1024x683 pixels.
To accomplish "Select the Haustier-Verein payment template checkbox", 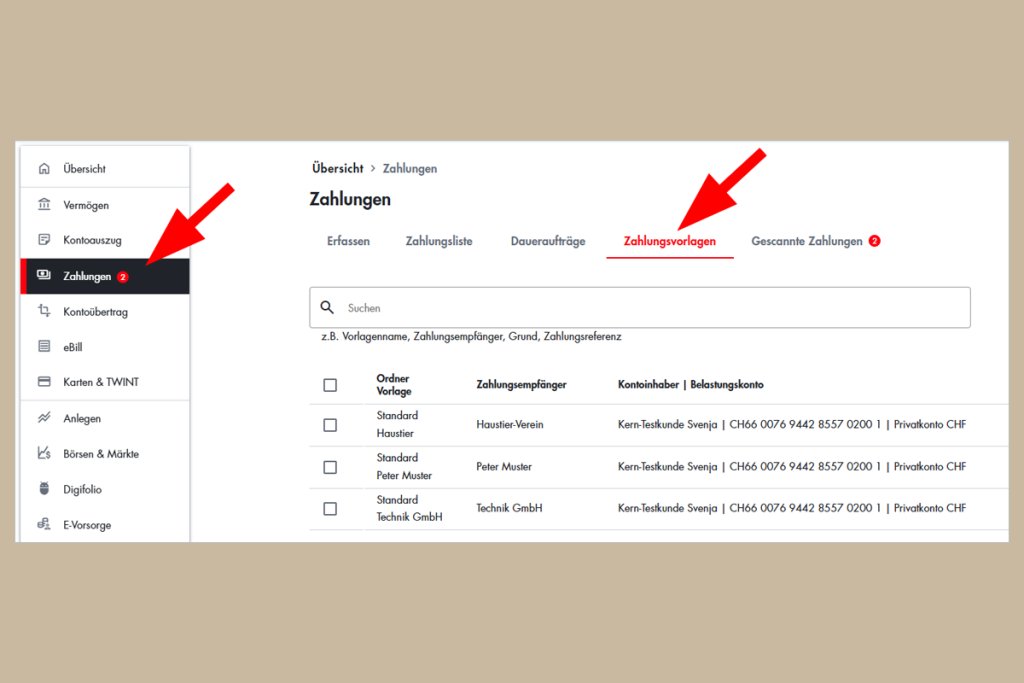I will coord(330,424).
